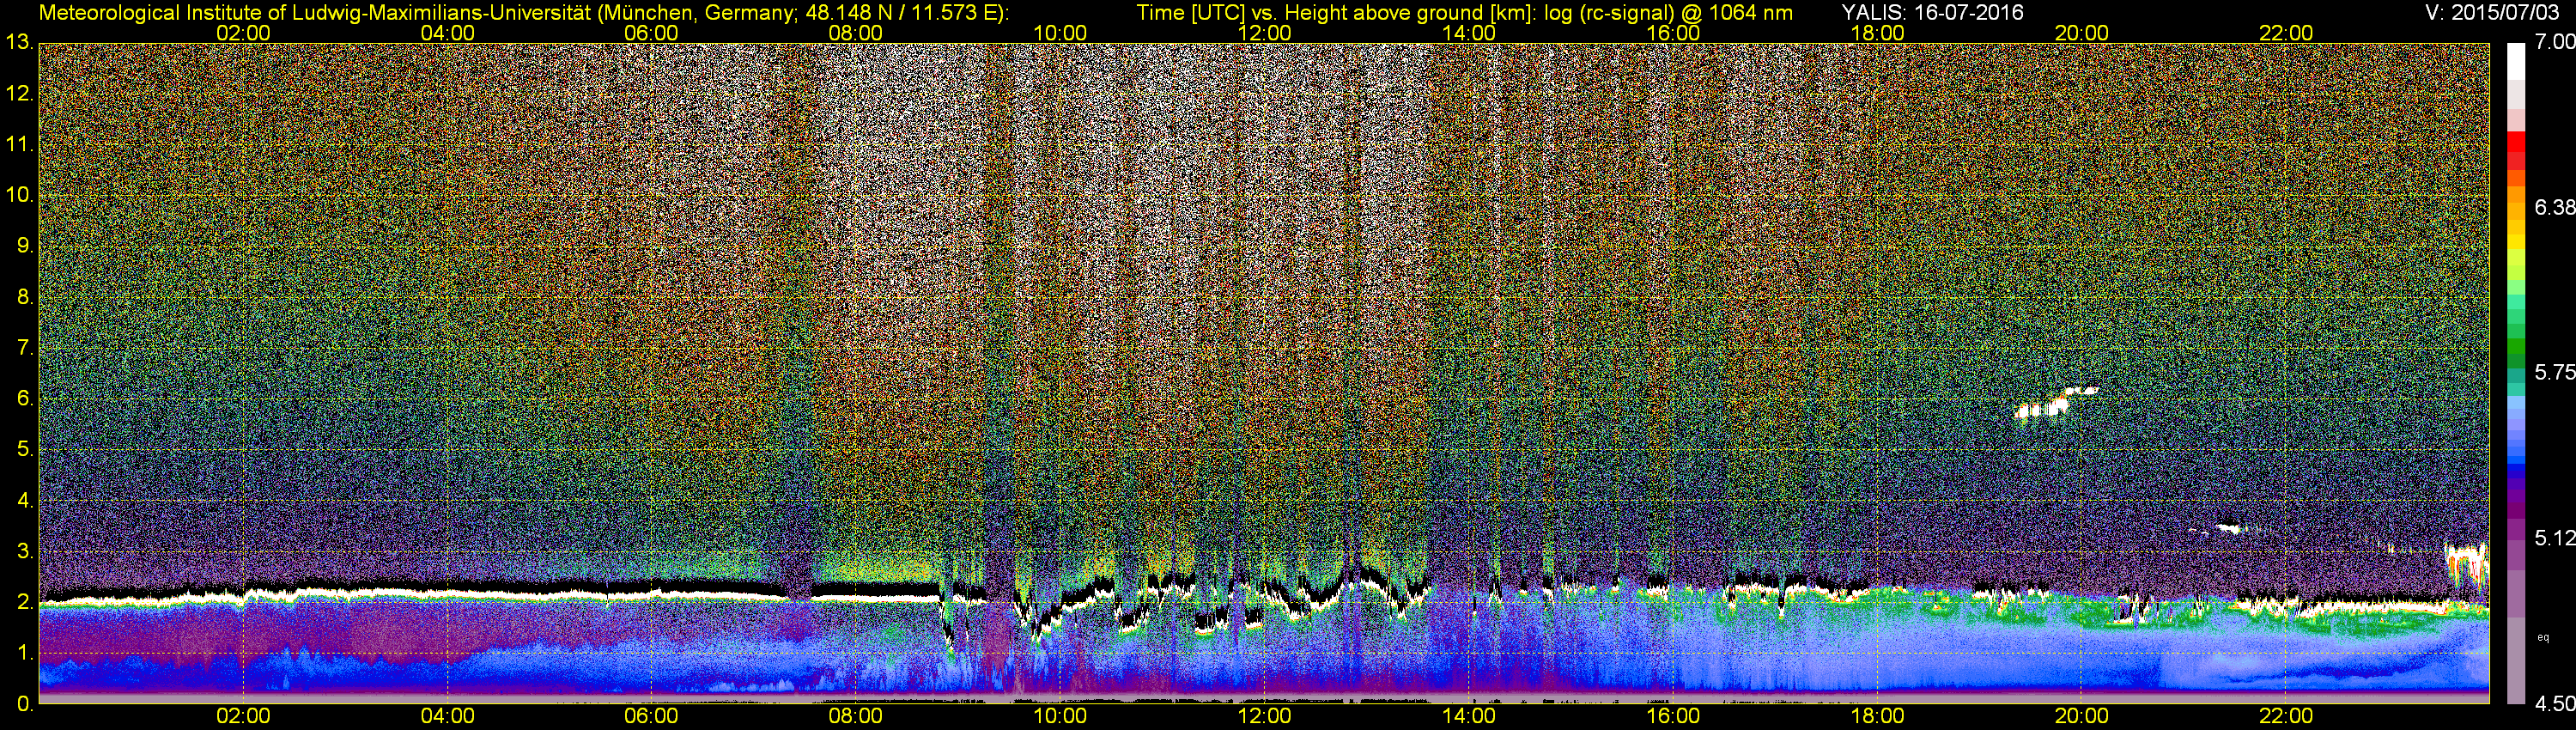
Task: Select the 6.38 value on the color scale
Action: [2554, 207]
